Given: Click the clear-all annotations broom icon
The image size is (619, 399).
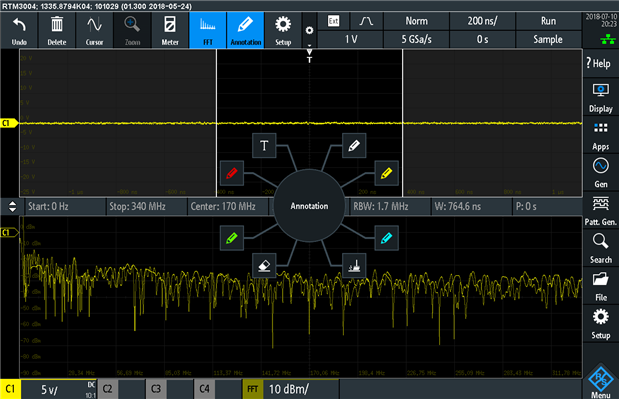Looking at the screenshot, I should coord(354,266).
